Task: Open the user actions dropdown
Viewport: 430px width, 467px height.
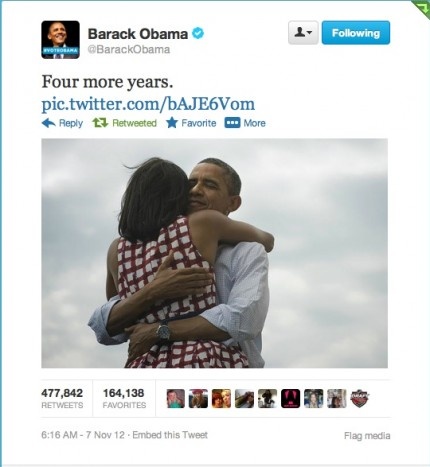Action: click(x=303, y=33)
